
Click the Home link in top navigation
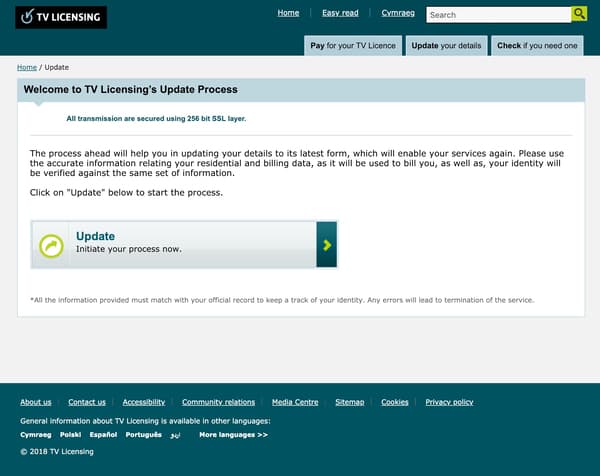tap(289, 13)
